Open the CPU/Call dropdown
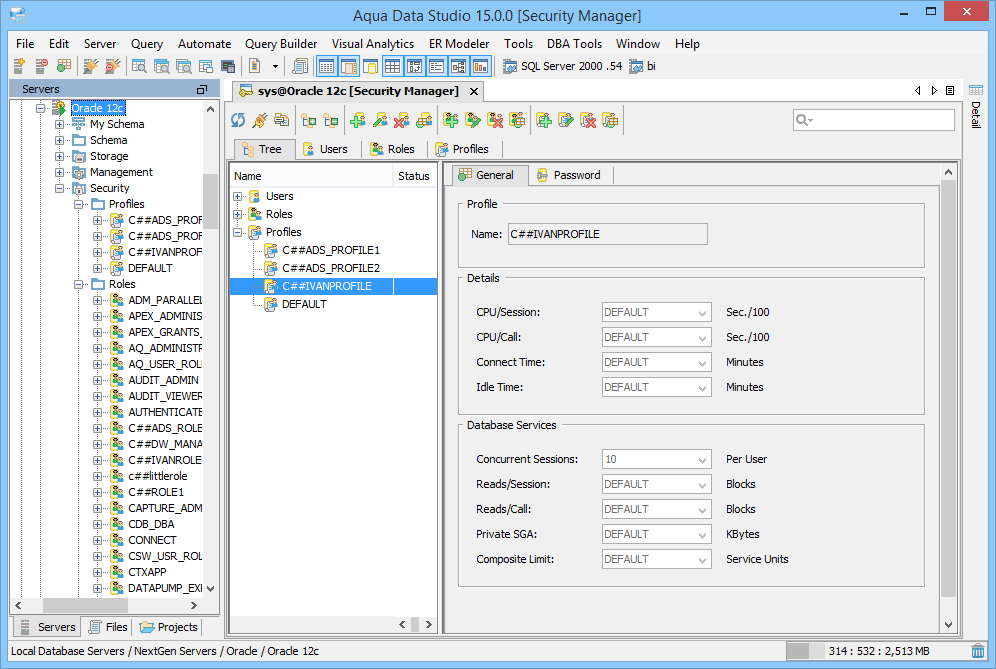Image resolution: width=996 pixels, height=669 pixels. [702, 337]
